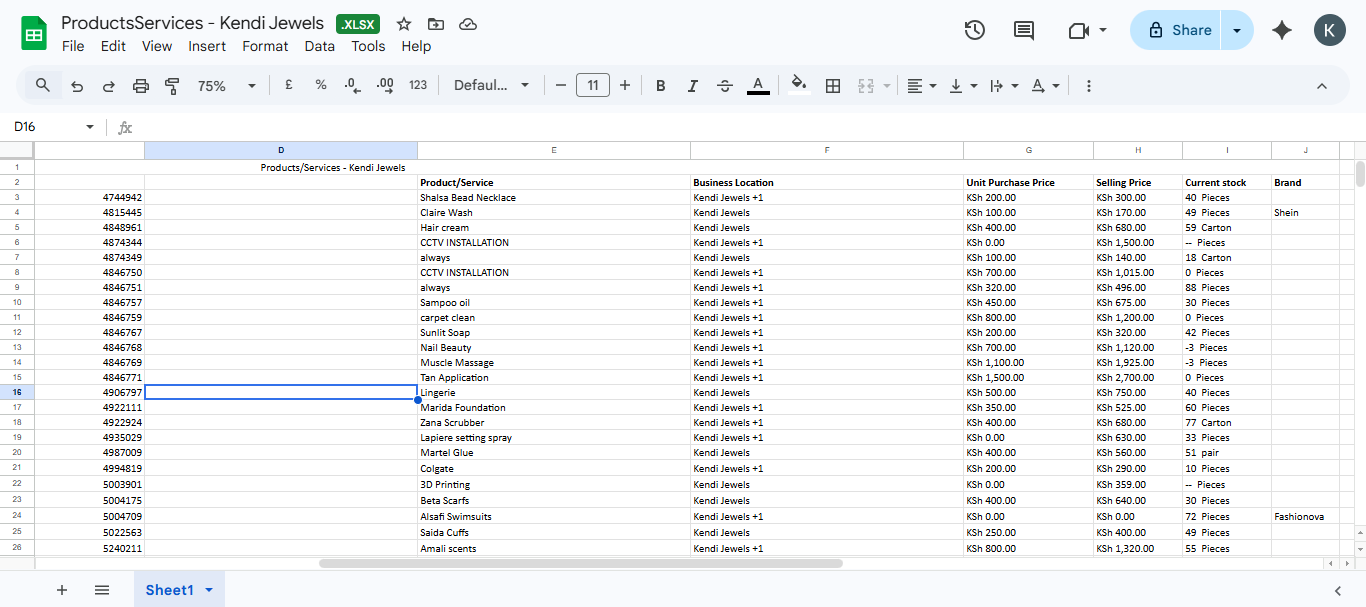This screenshot has height=607, width=1366.
Task: Open the font family dropdown
Action: [x=491, y=86]
